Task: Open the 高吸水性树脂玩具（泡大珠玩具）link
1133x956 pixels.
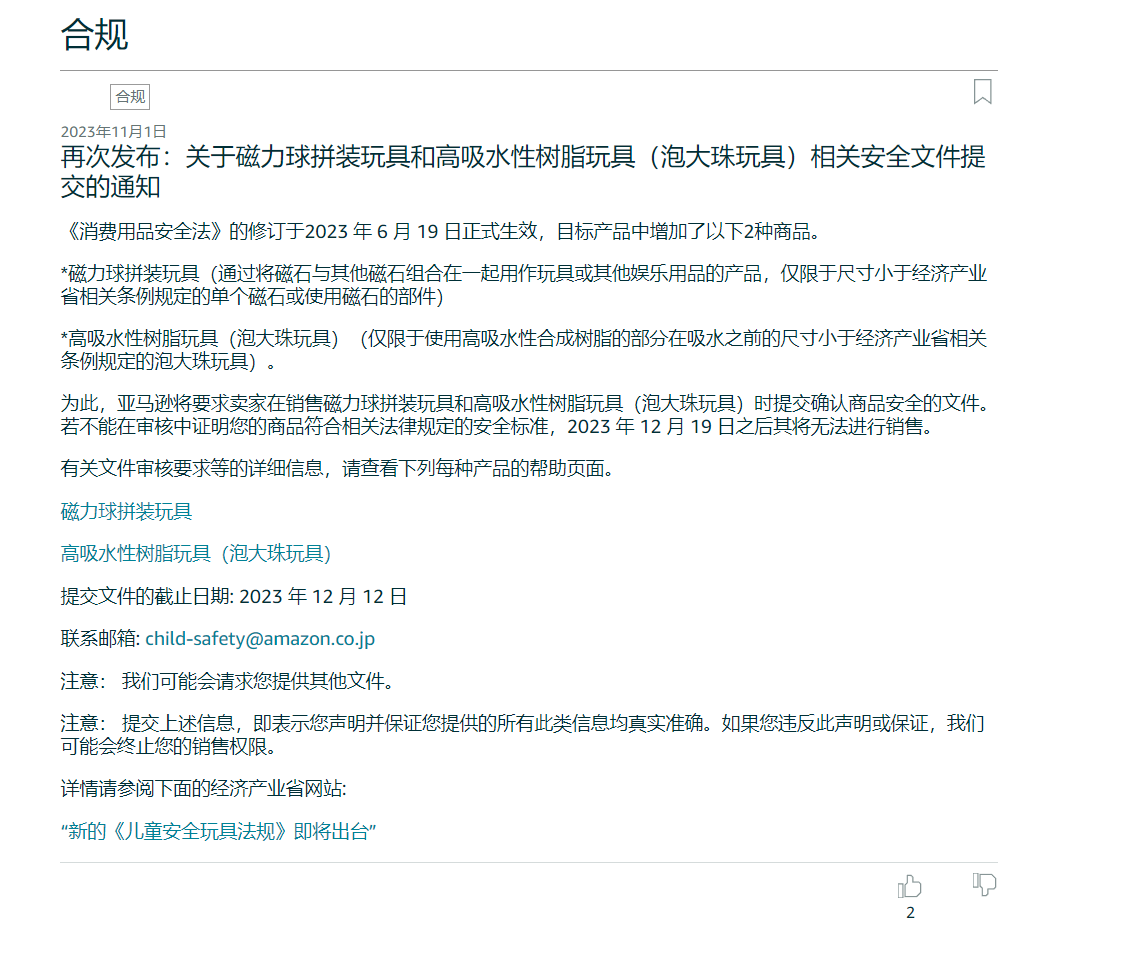Action: [196, 554]
